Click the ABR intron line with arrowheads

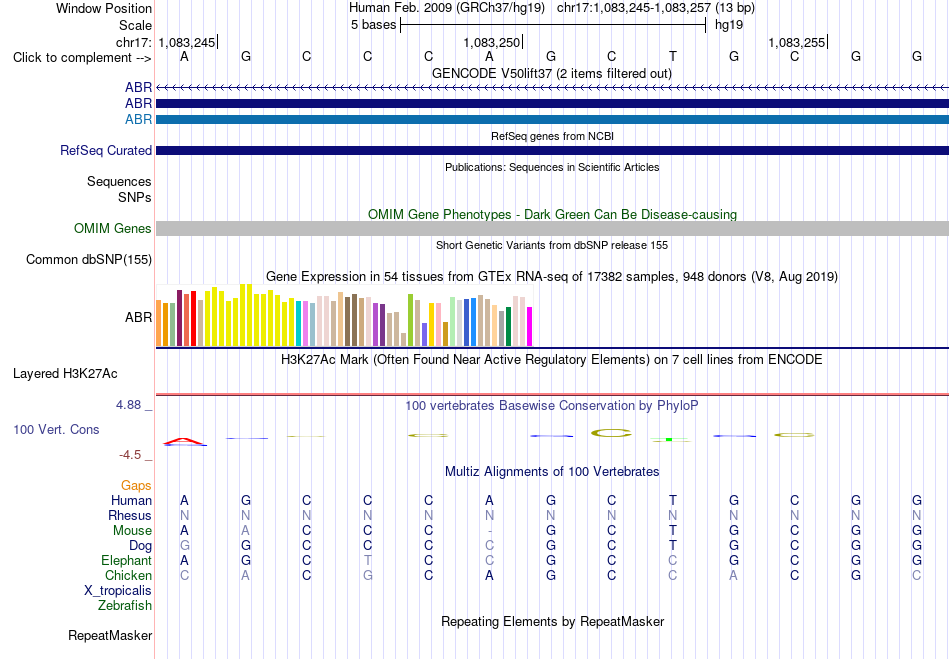[x=553, y=88]
